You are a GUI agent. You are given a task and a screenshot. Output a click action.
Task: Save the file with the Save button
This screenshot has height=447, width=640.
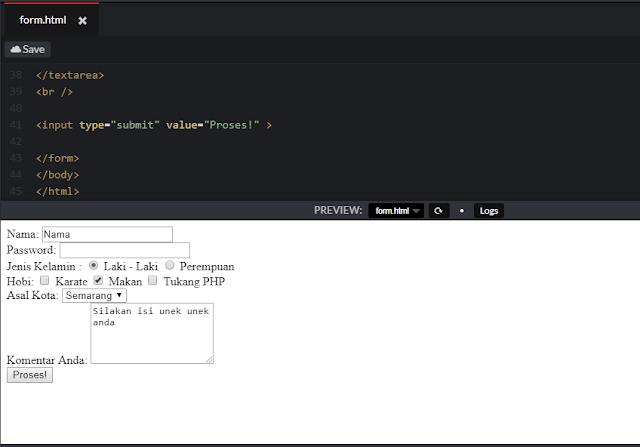coord(28,49)
